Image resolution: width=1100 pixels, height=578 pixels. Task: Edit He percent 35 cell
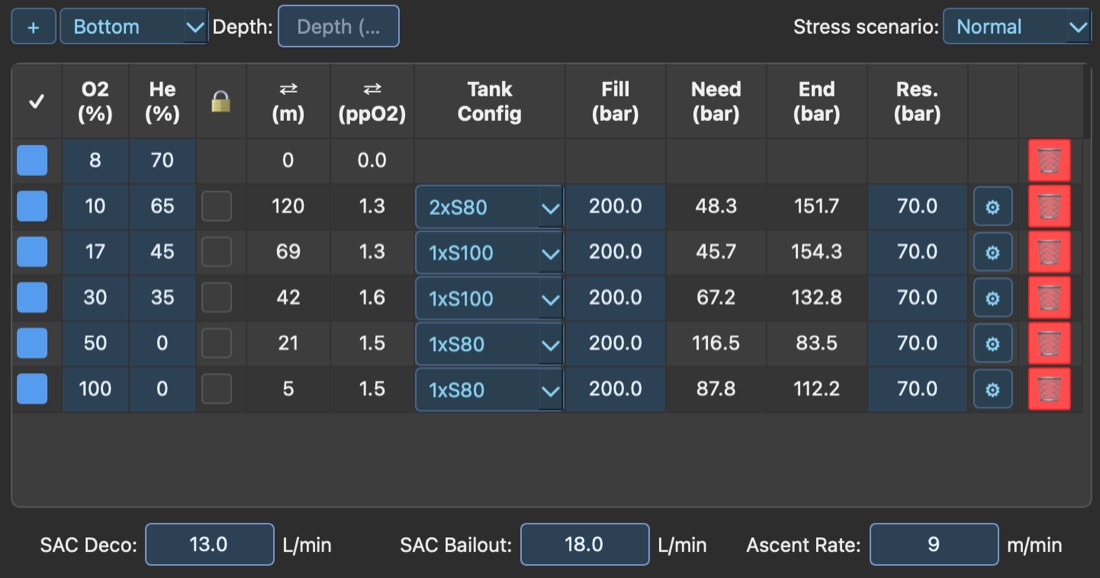pos(162,297)
